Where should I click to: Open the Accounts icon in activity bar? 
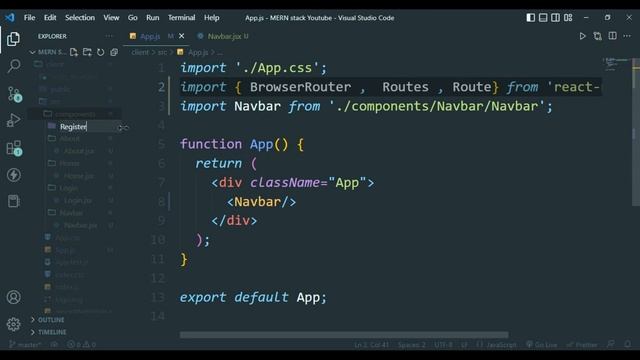13,297
